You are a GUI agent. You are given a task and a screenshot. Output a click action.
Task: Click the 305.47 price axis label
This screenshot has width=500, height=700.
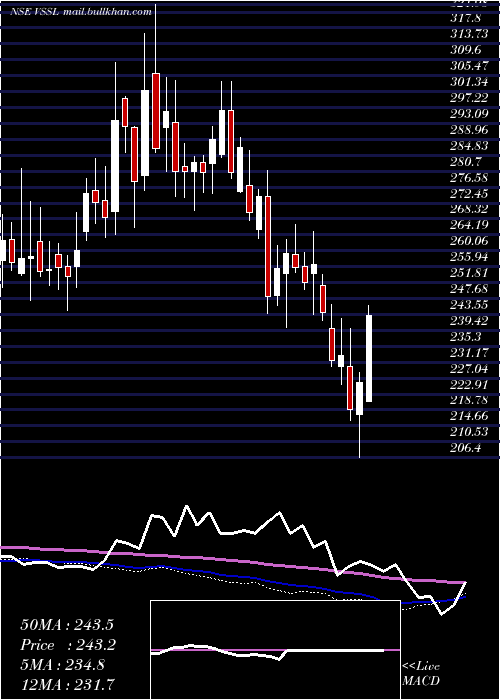tap(469, 67)
